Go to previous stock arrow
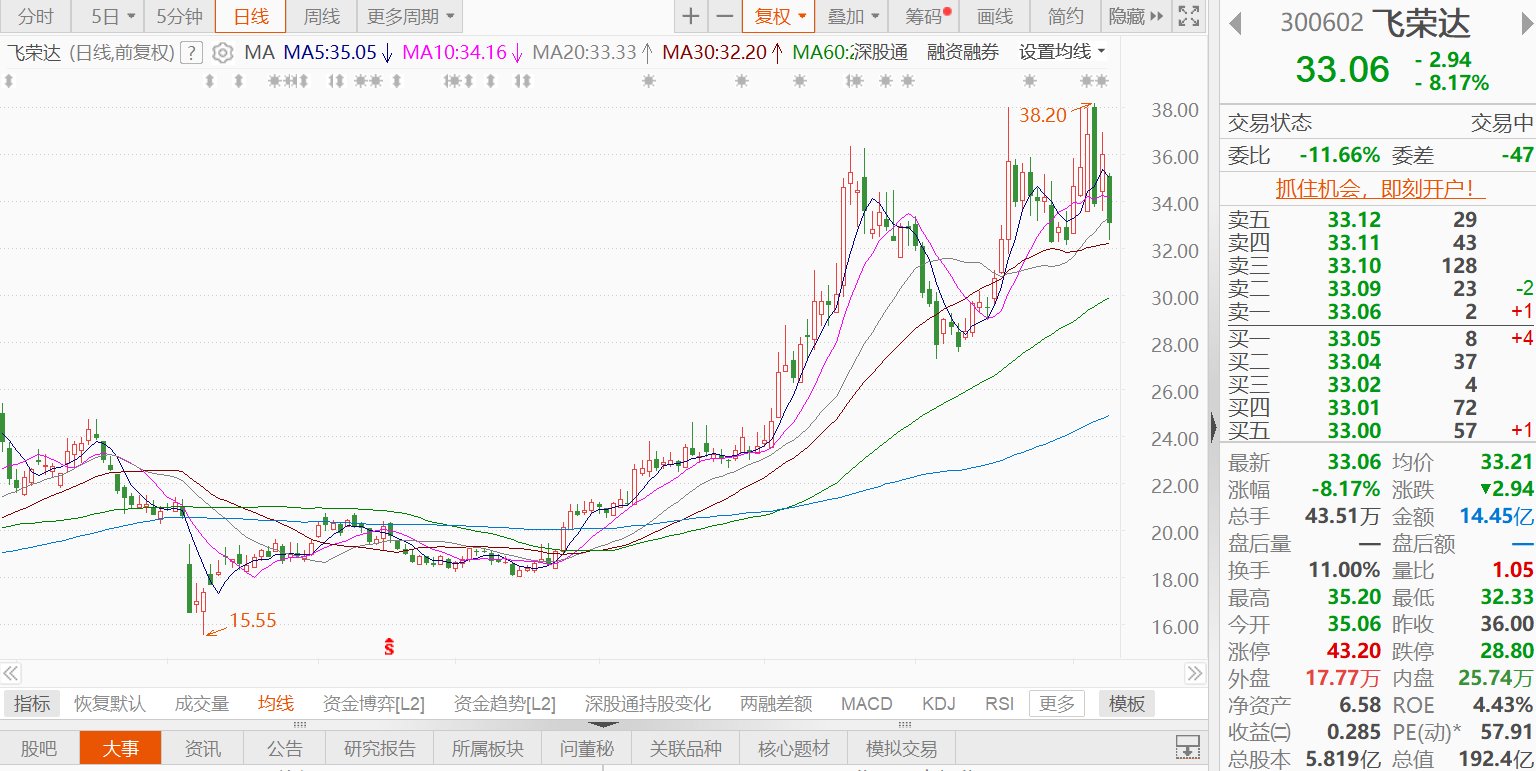Viewport: 1536px width, 771px height. (x=1236, y=23)
